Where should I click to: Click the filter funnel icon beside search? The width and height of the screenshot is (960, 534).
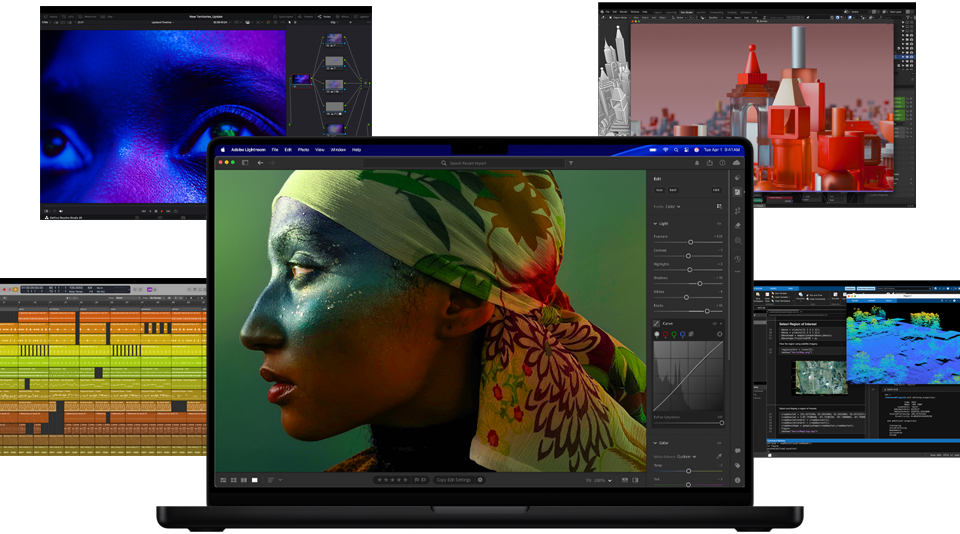(x=571, y=162)
